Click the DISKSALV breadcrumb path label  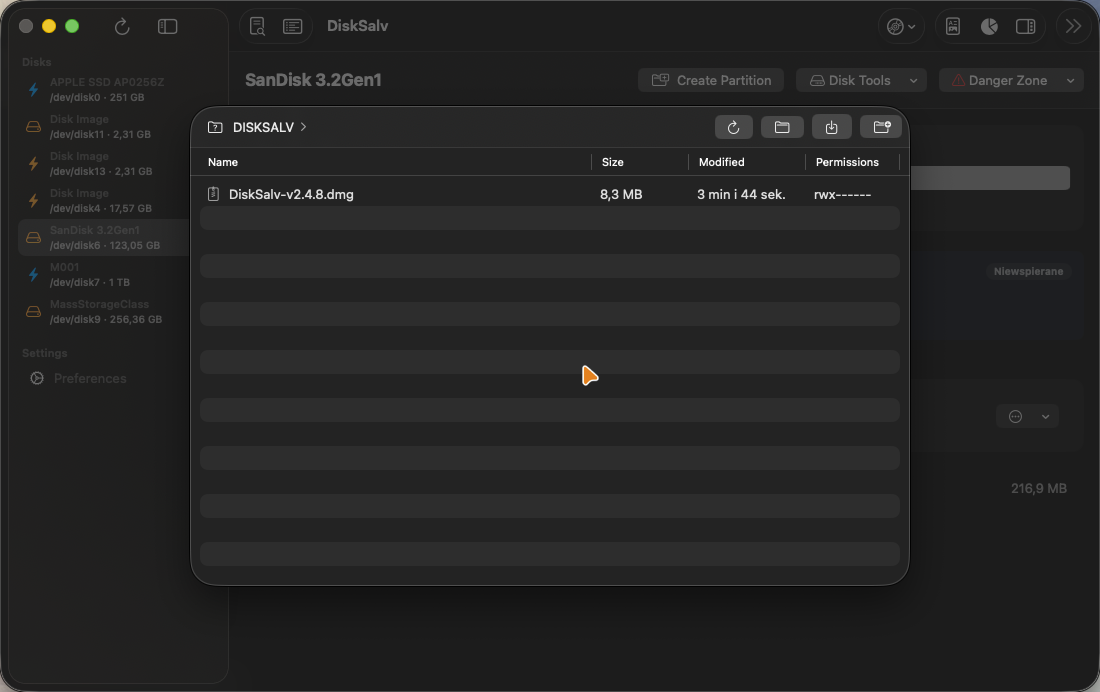point(263,127)
